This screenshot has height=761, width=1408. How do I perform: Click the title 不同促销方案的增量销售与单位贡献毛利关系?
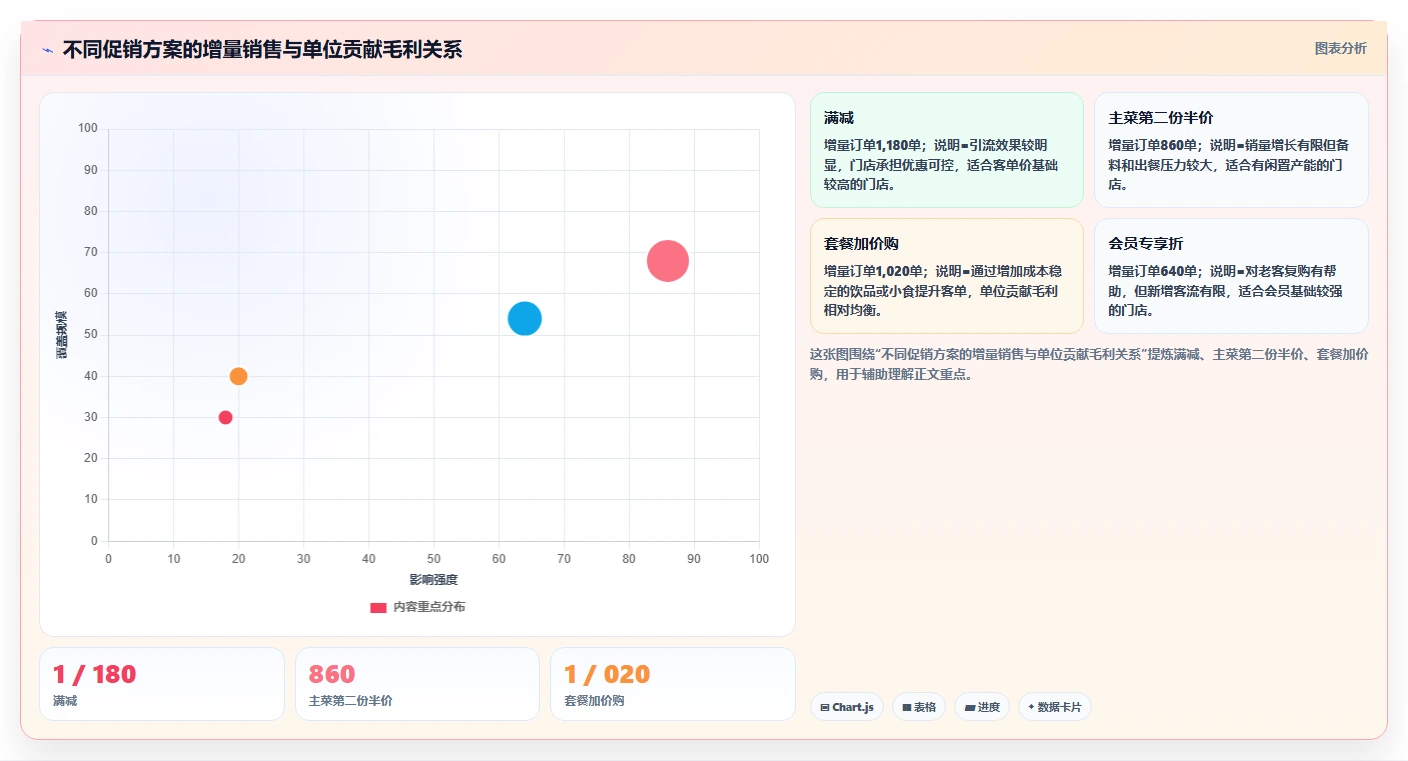[262, 49]
